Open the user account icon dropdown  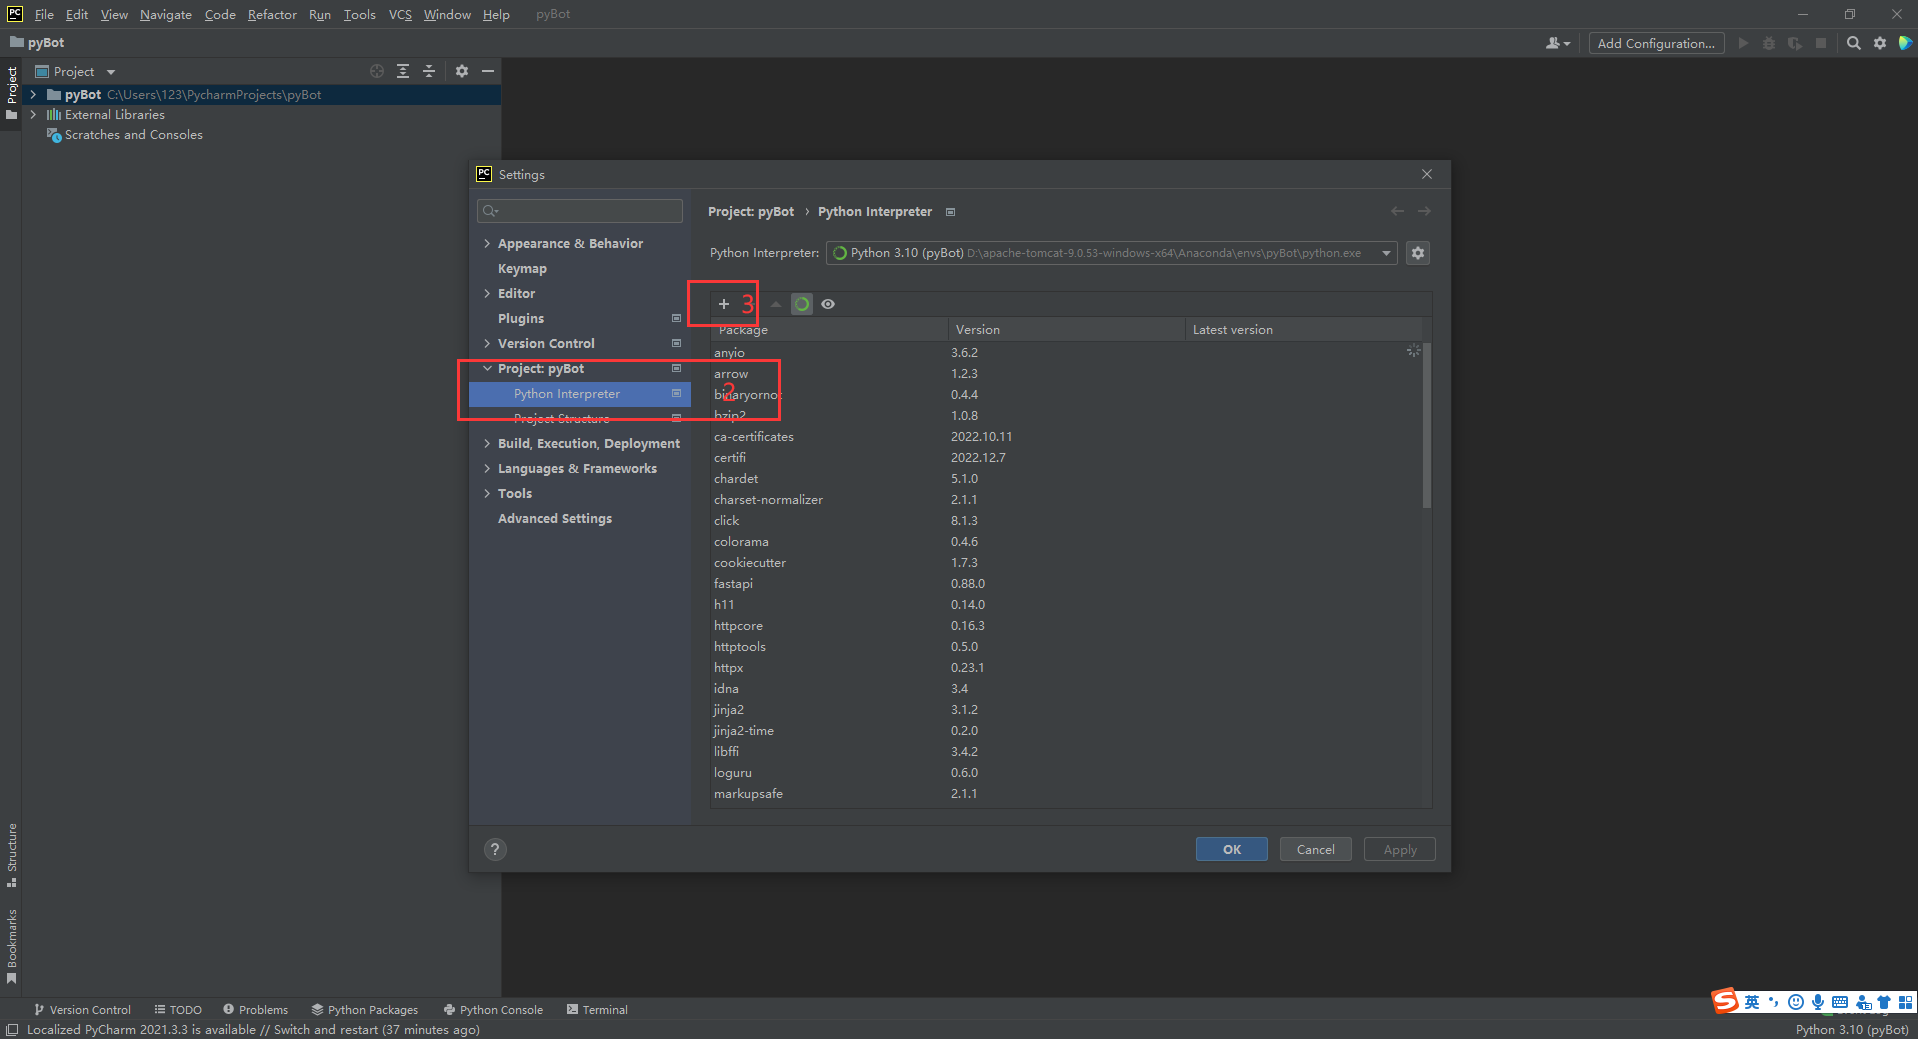(1558, 43)
